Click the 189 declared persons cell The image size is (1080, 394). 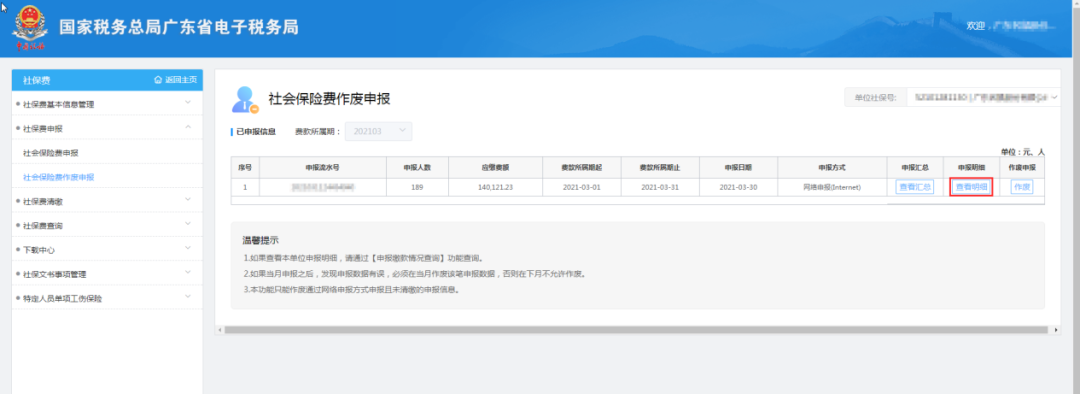point(417,187)
